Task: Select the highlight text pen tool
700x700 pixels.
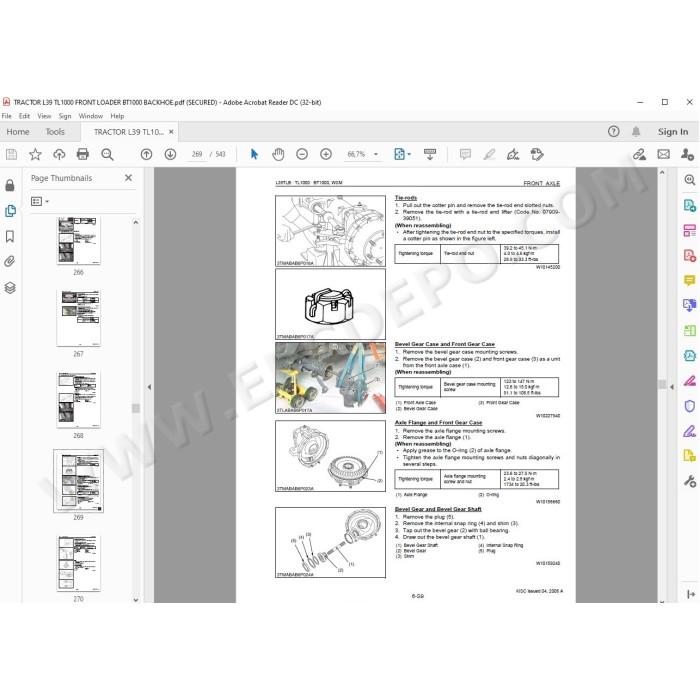Action: pos(489,154)
